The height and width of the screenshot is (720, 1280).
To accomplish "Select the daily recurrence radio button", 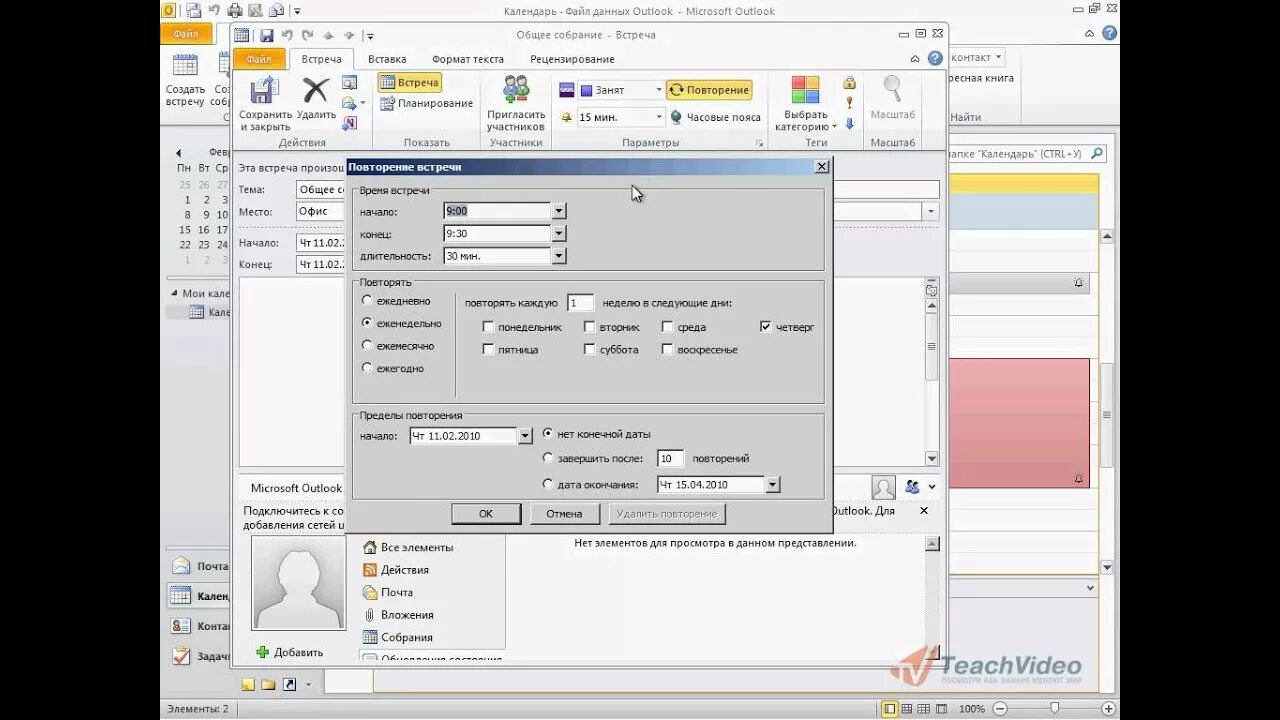I will point(368,300).
